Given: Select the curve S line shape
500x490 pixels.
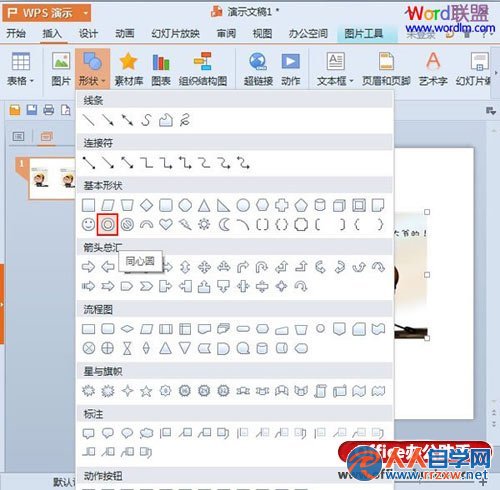Looking at the screenshot, I should click(146, 120).
